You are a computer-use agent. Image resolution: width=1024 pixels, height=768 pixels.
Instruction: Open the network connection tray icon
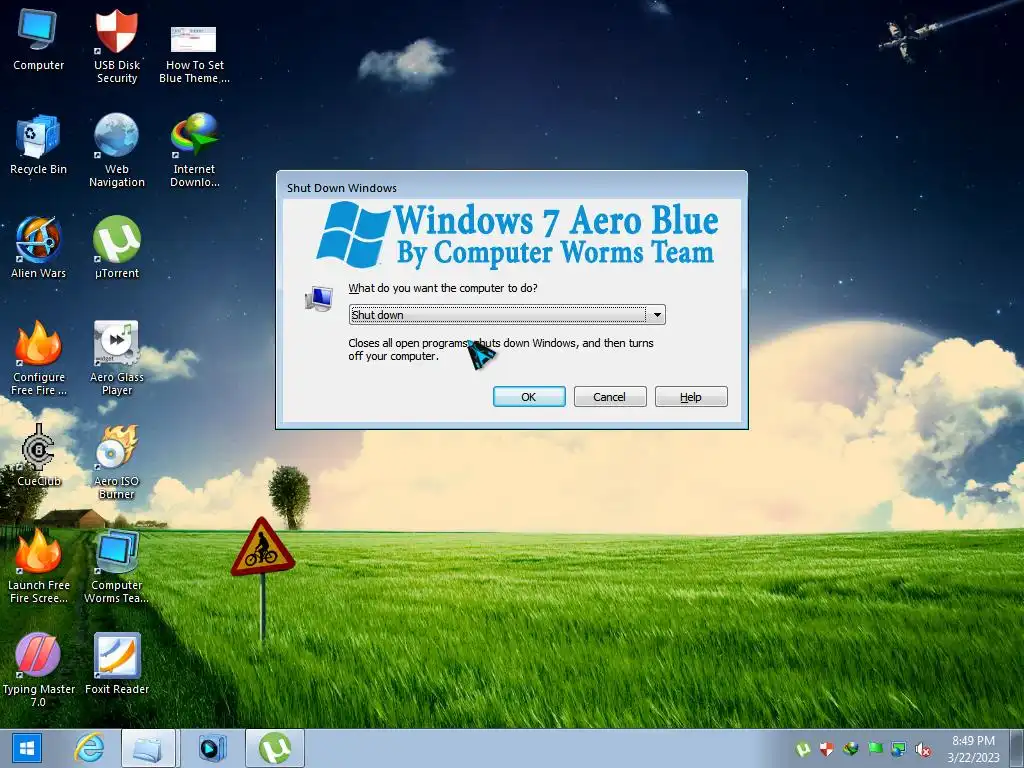(x=899, y=749)
